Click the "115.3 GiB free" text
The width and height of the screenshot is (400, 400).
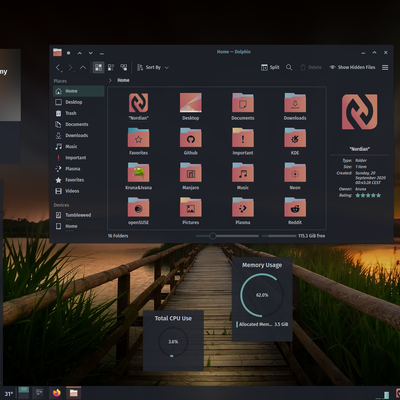311,236
